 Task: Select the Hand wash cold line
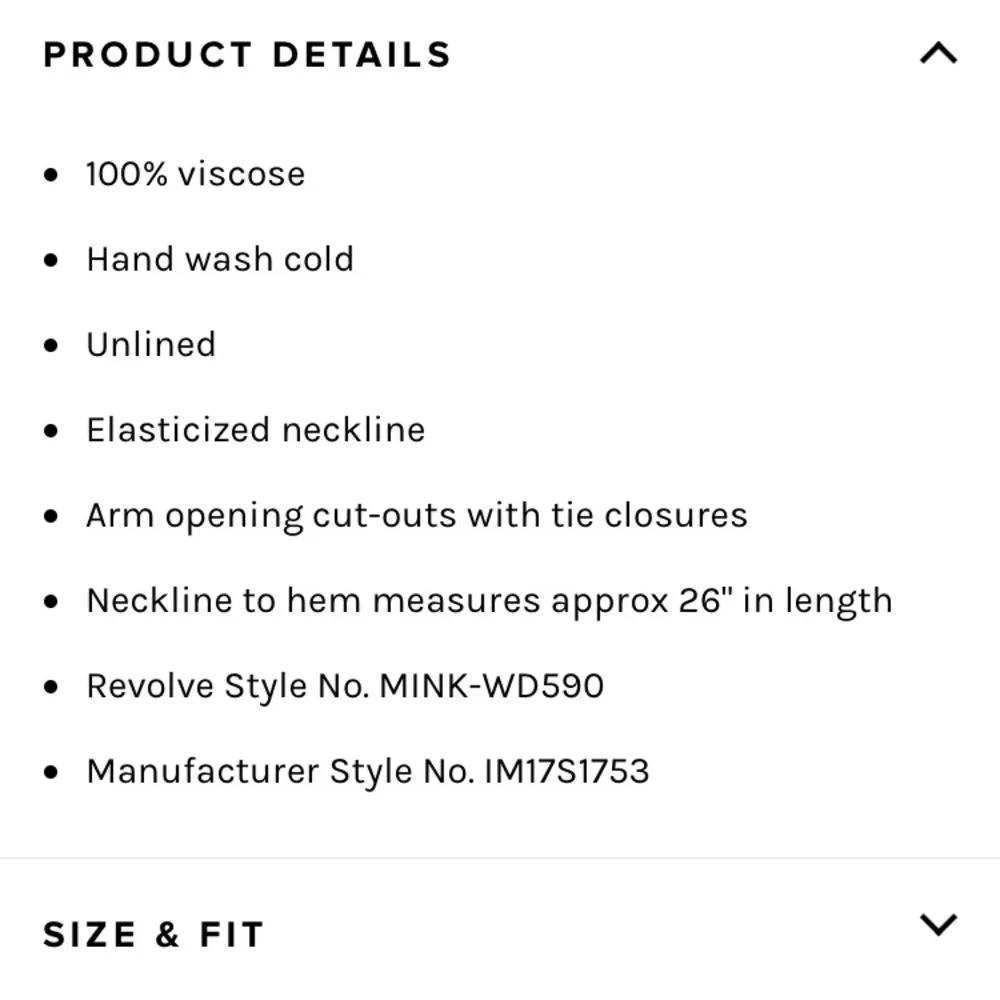click(220, 260)
